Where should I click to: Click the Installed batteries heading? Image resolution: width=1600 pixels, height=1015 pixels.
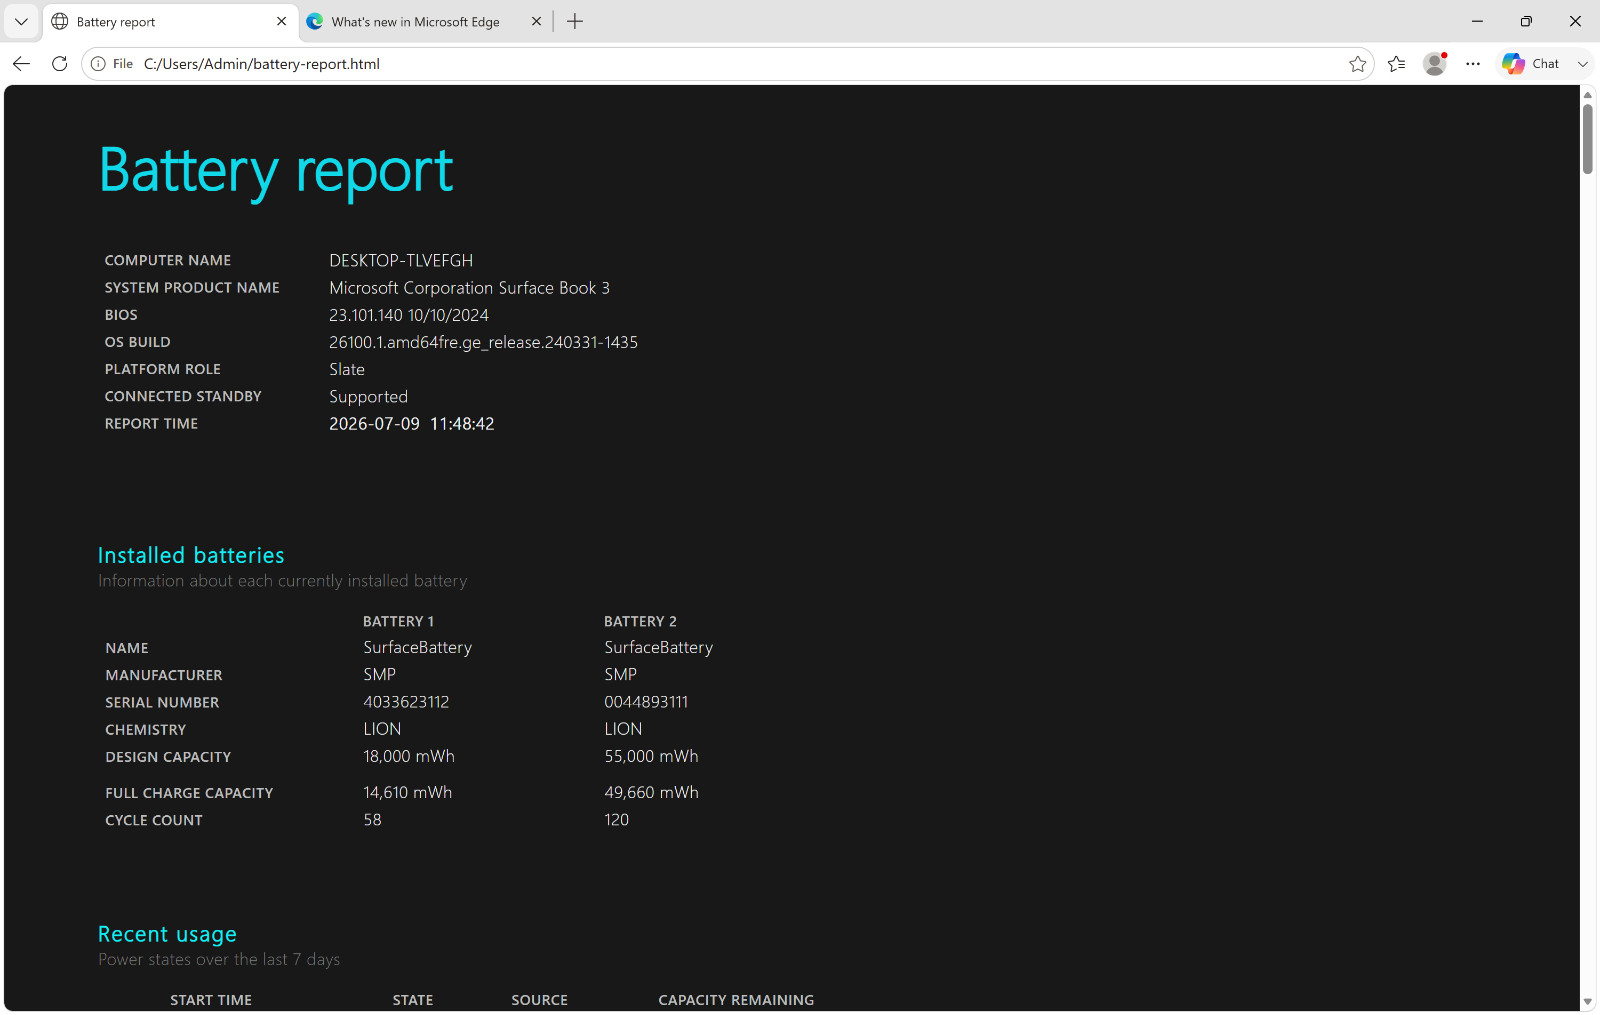(191, 556)
